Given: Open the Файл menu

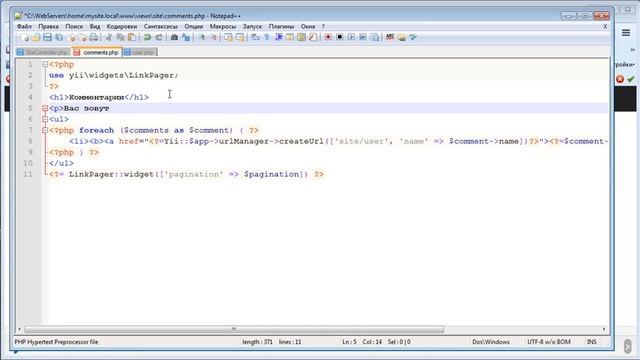Looking at the screenshot, I should tap(24, 27).
